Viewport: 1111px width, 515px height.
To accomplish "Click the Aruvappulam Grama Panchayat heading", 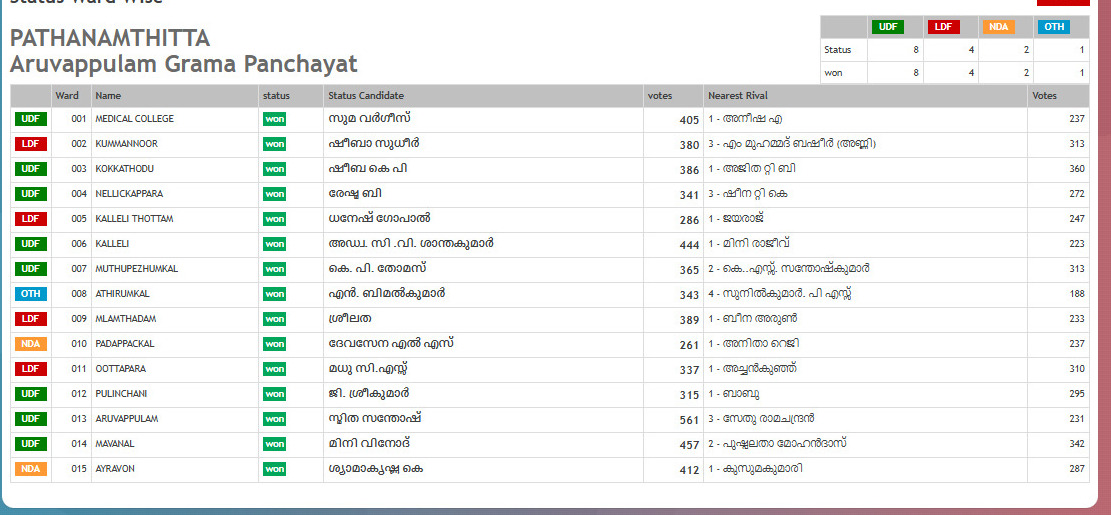I will [x=183, y=65].
